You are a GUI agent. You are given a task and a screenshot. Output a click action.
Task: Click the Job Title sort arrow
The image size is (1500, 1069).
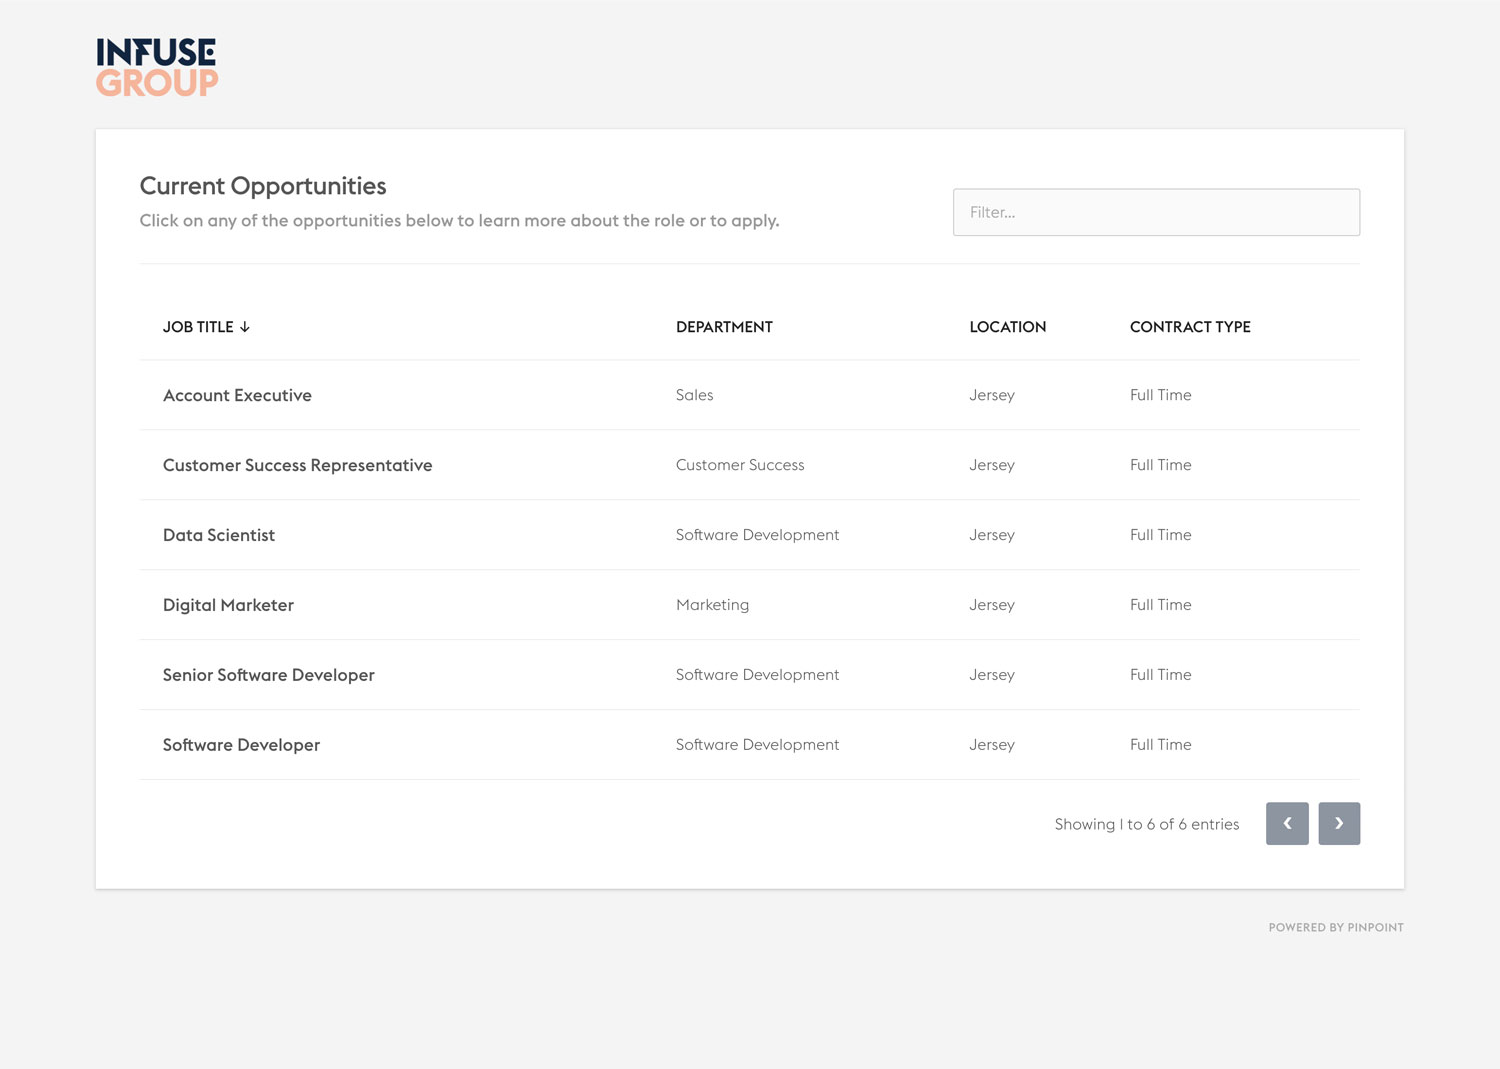pos(245,327)
